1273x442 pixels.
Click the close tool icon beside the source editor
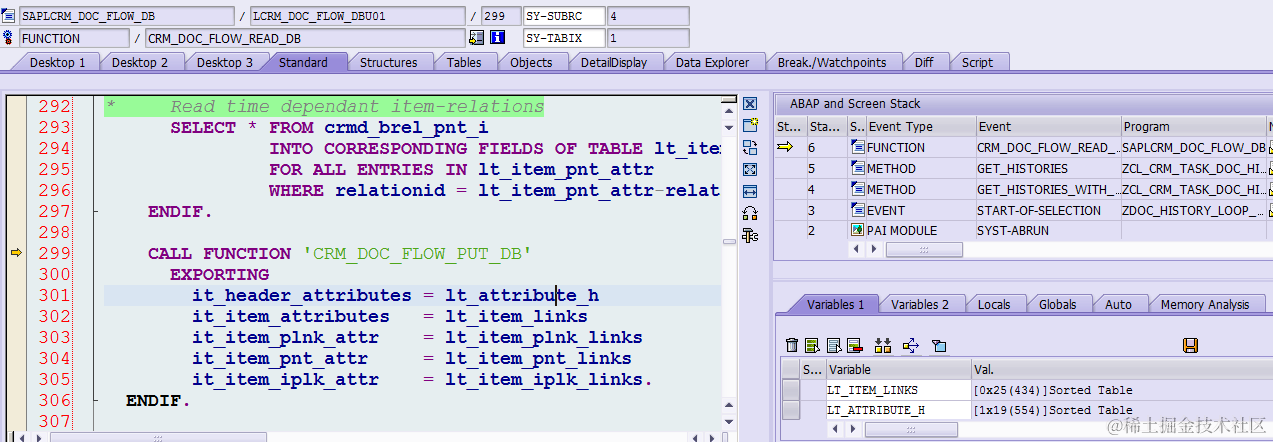(751, 103)
